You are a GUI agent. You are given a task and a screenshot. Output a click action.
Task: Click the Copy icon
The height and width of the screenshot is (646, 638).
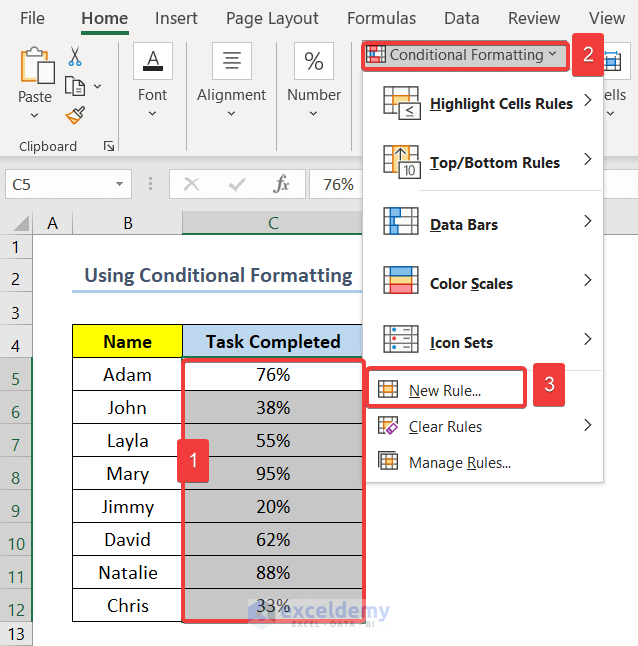[75, 86]
